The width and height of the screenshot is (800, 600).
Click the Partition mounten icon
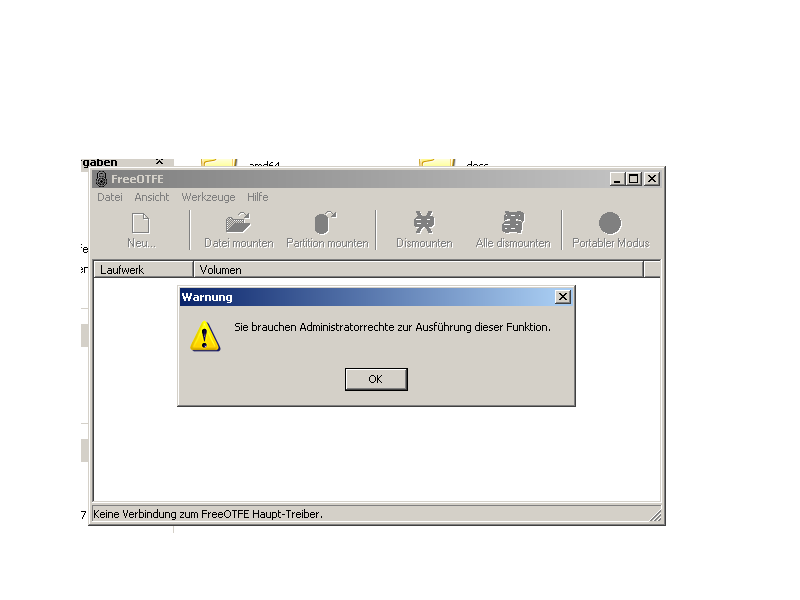pos(326,222)
